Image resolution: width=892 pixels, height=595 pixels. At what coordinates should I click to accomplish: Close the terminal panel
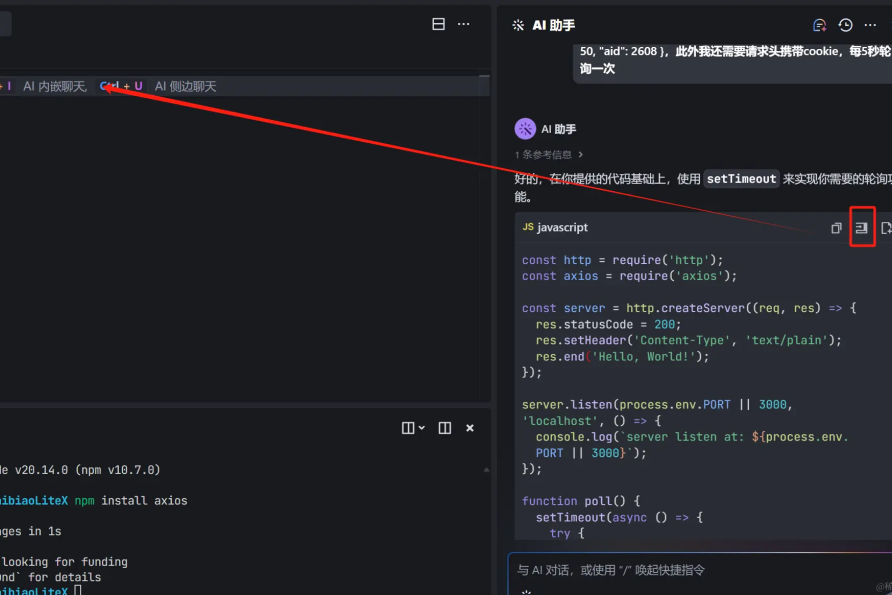[470, 428]
